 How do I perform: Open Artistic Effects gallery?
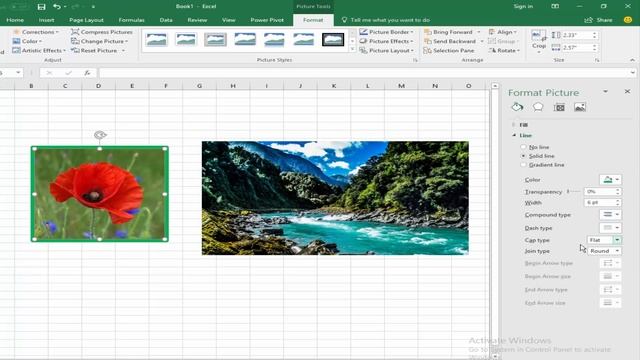(x=39, y=51)
